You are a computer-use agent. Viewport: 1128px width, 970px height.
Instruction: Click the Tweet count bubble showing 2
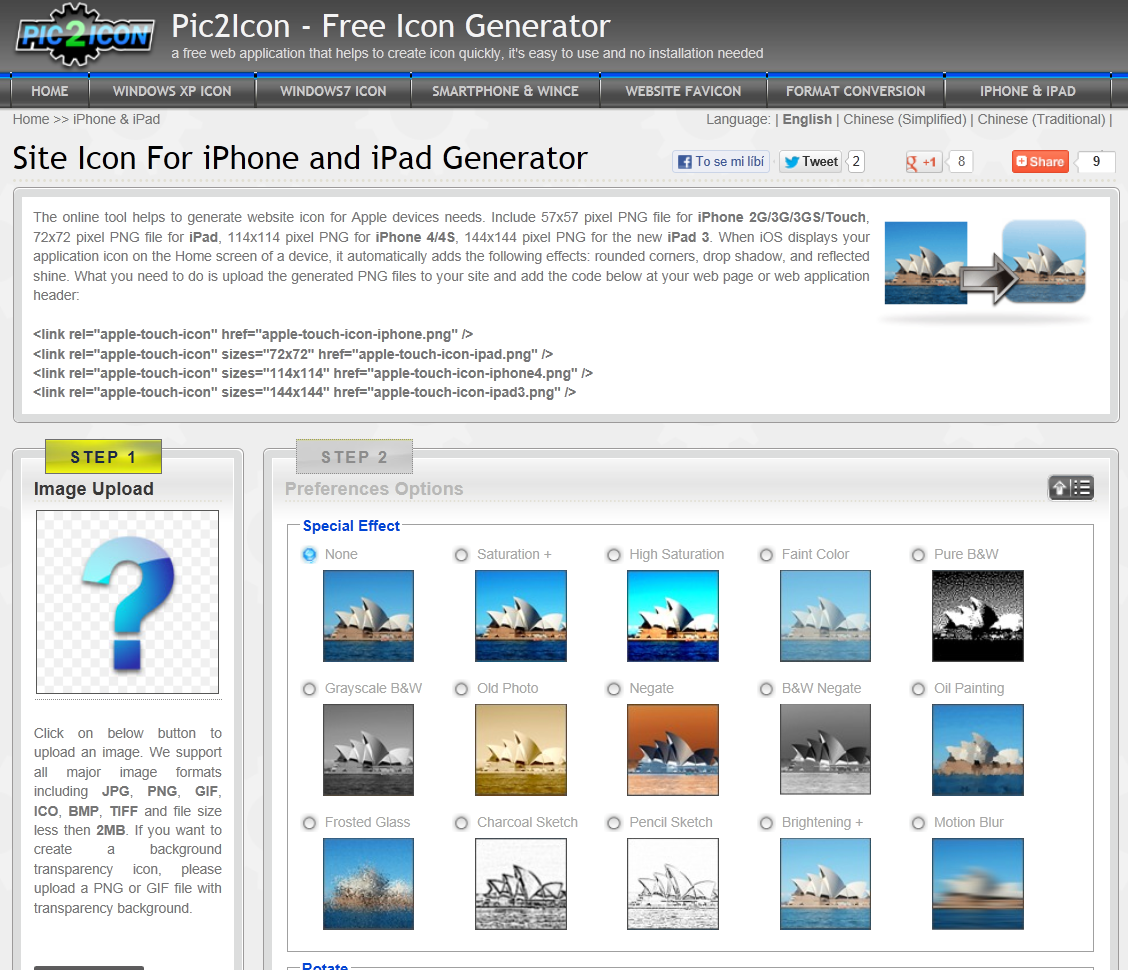[x=855, y=161]
